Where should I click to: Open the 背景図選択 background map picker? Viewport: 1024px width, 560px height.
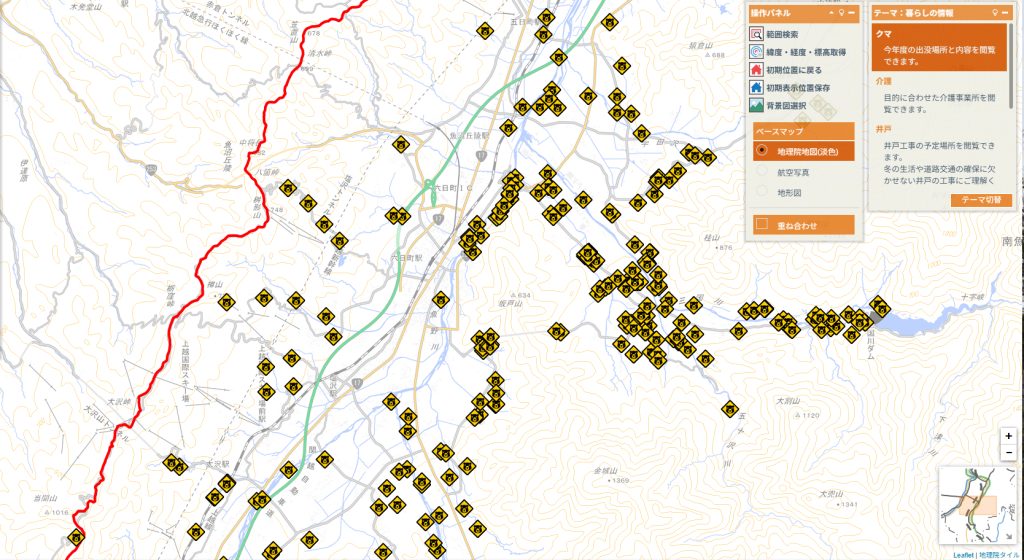tap(758, 106)
